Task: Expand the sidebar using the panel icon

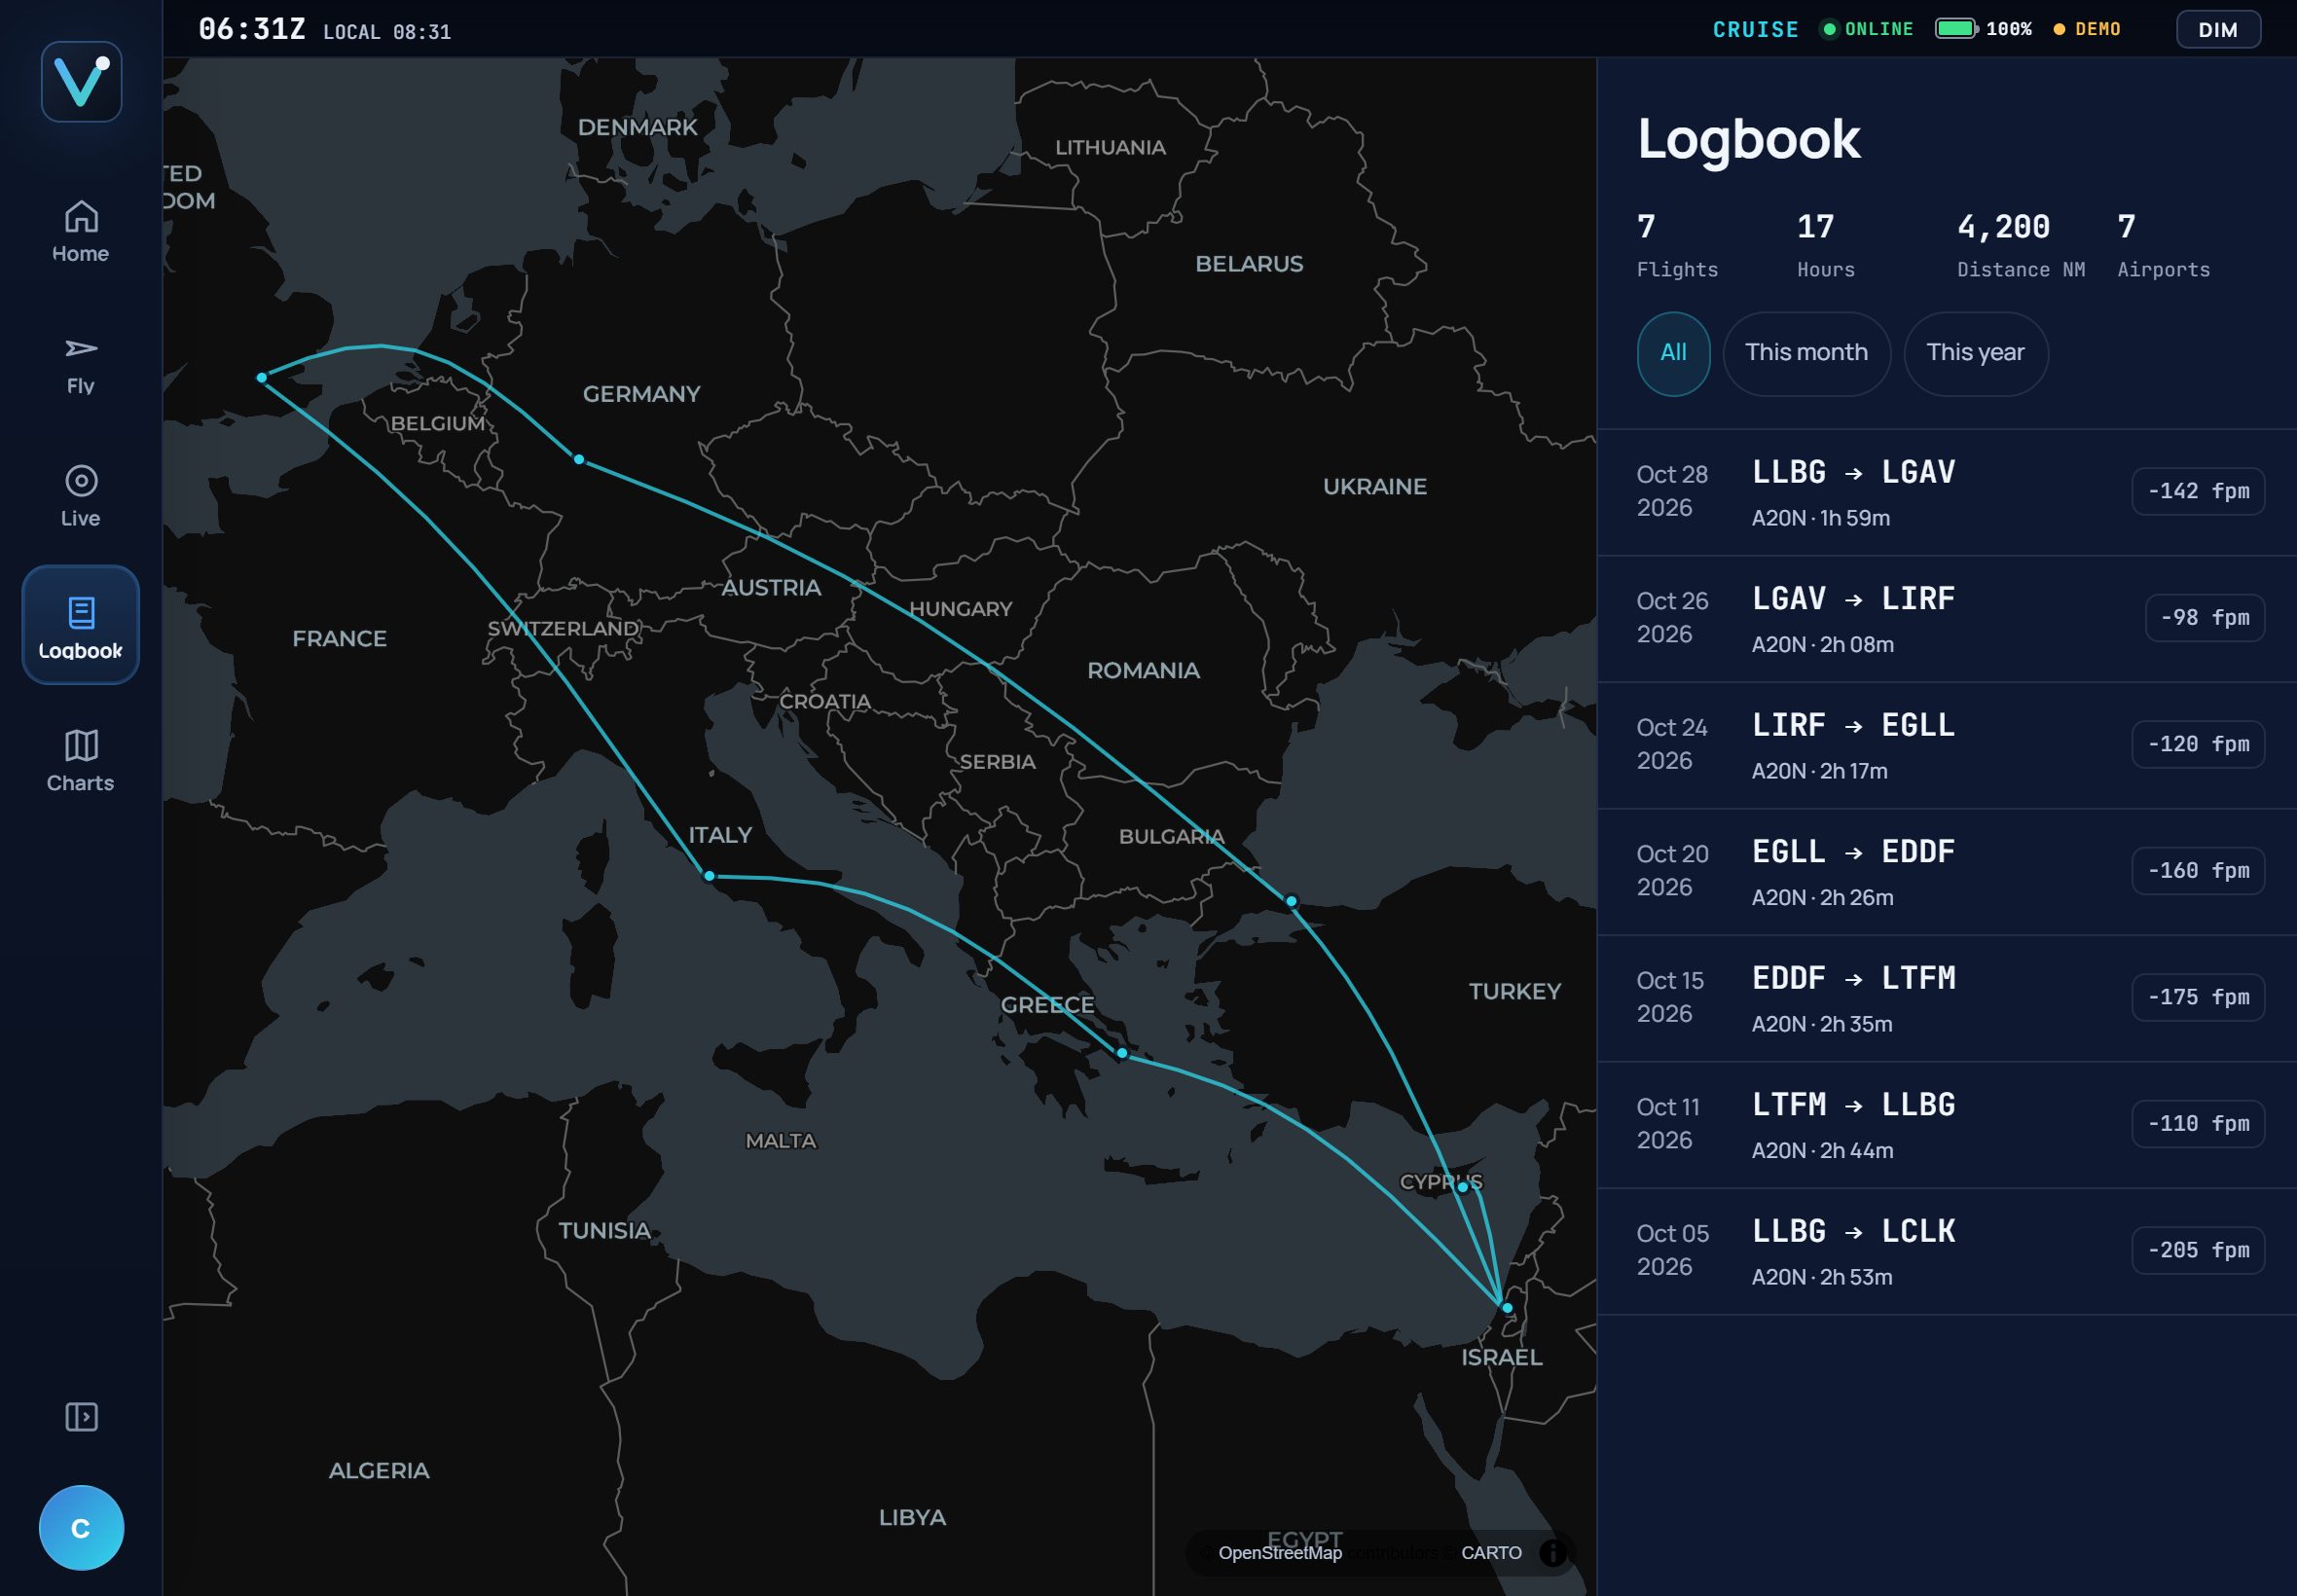Action: (x=81, y=1416)
